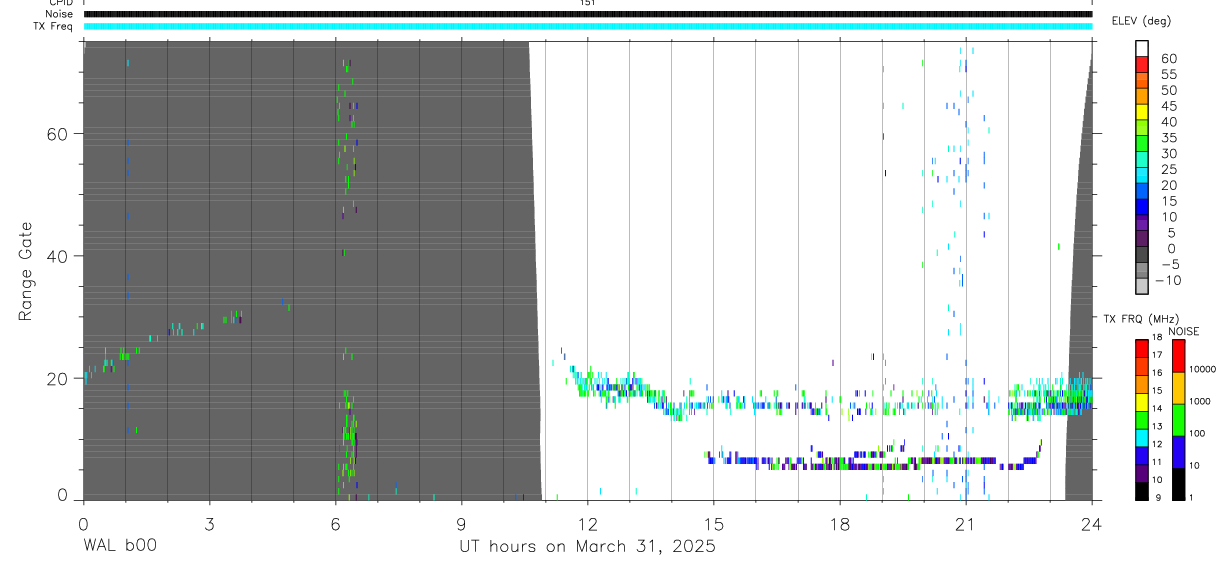The image size is (1228, 567).
Task: Click the 'WAL b00' label
Action: tap(120, 546)
